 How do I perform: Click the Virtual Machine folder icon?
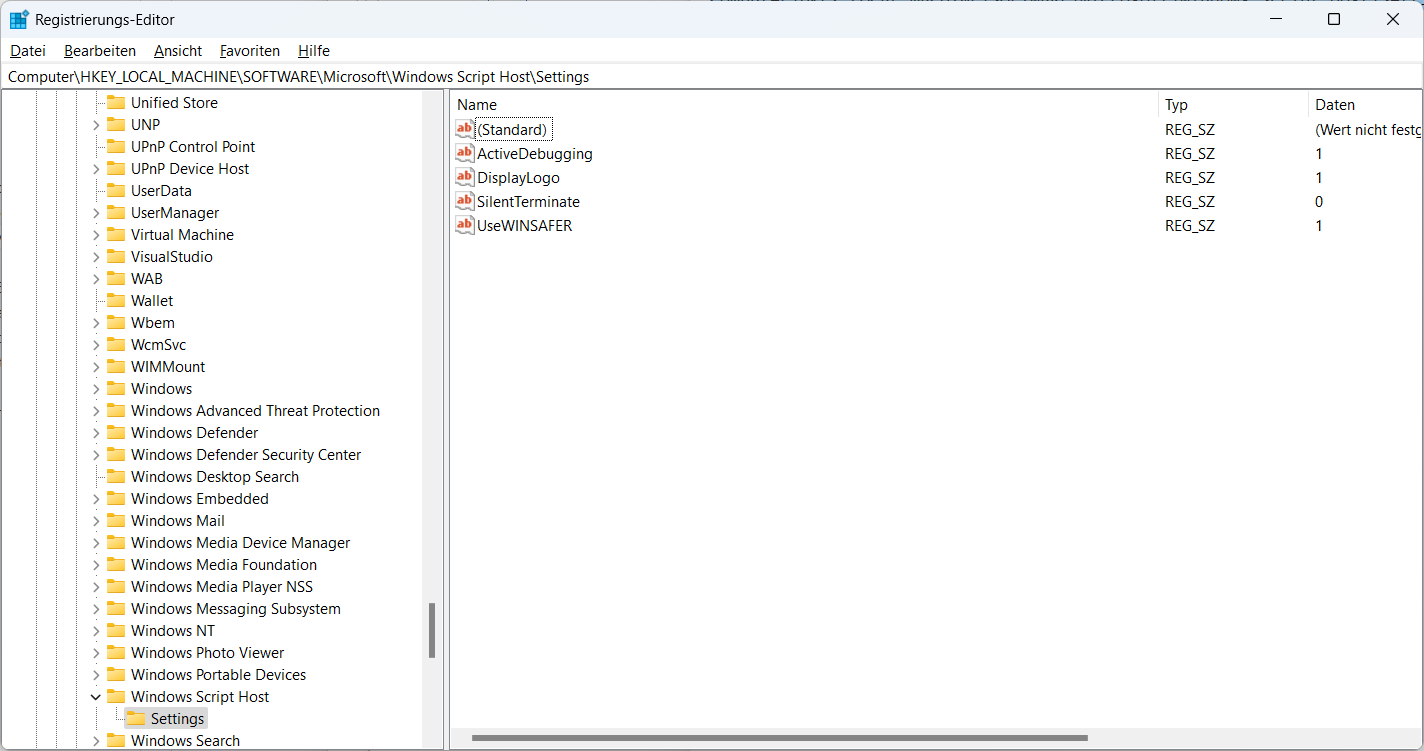116,235
